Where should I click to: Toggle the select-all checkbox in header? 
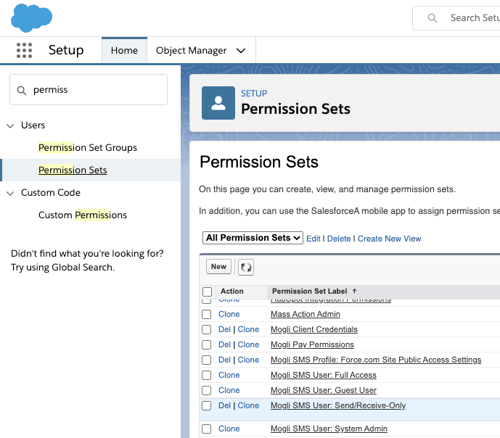coord(207,292)
